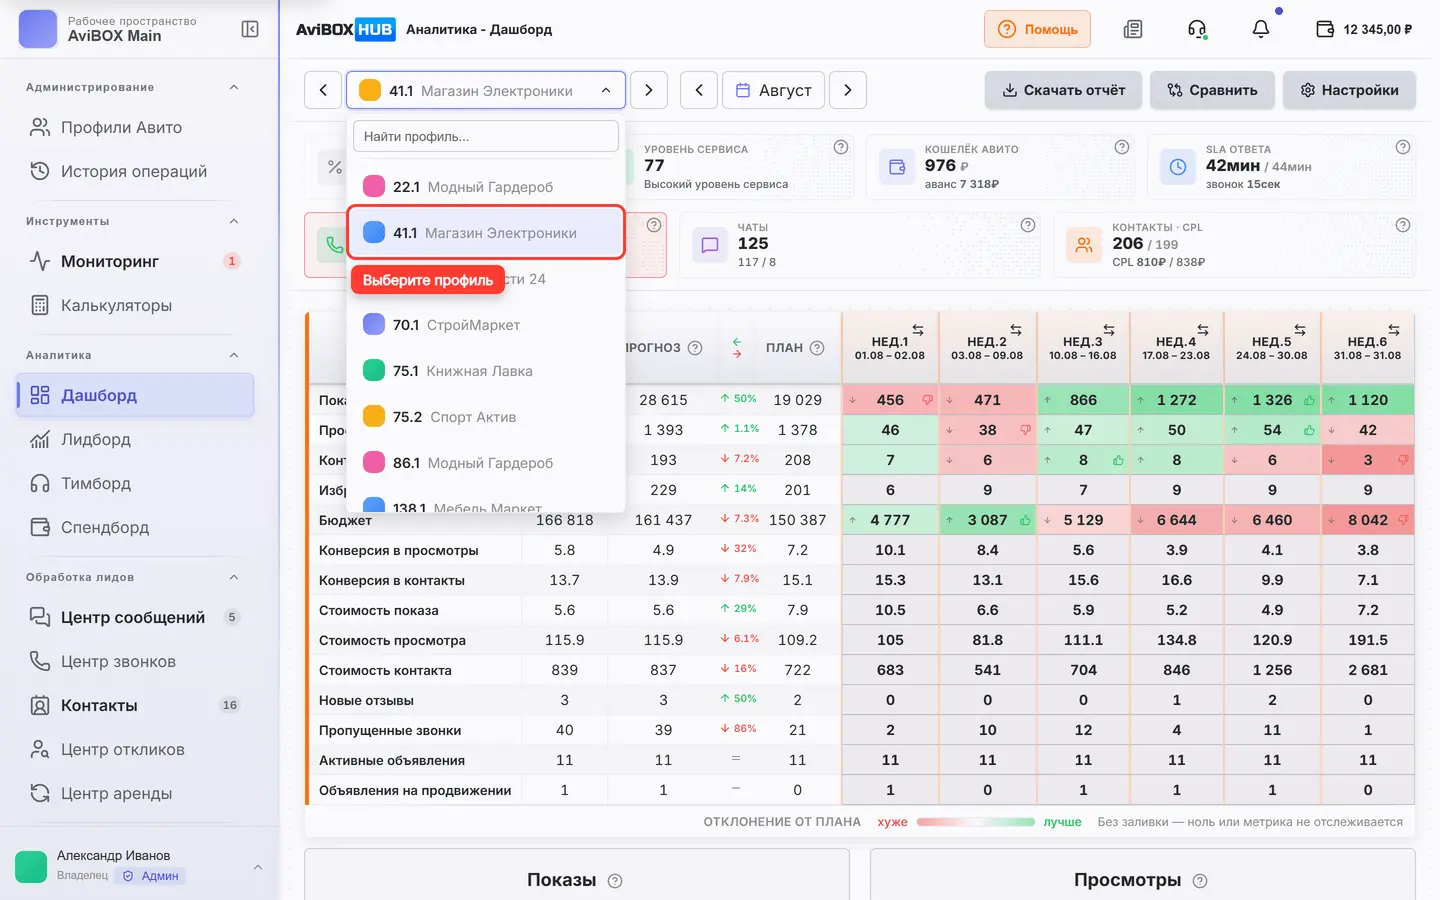Open the news feed icon in header
The width and height of the screenshot is (1440, 900).
(1133, 29)
